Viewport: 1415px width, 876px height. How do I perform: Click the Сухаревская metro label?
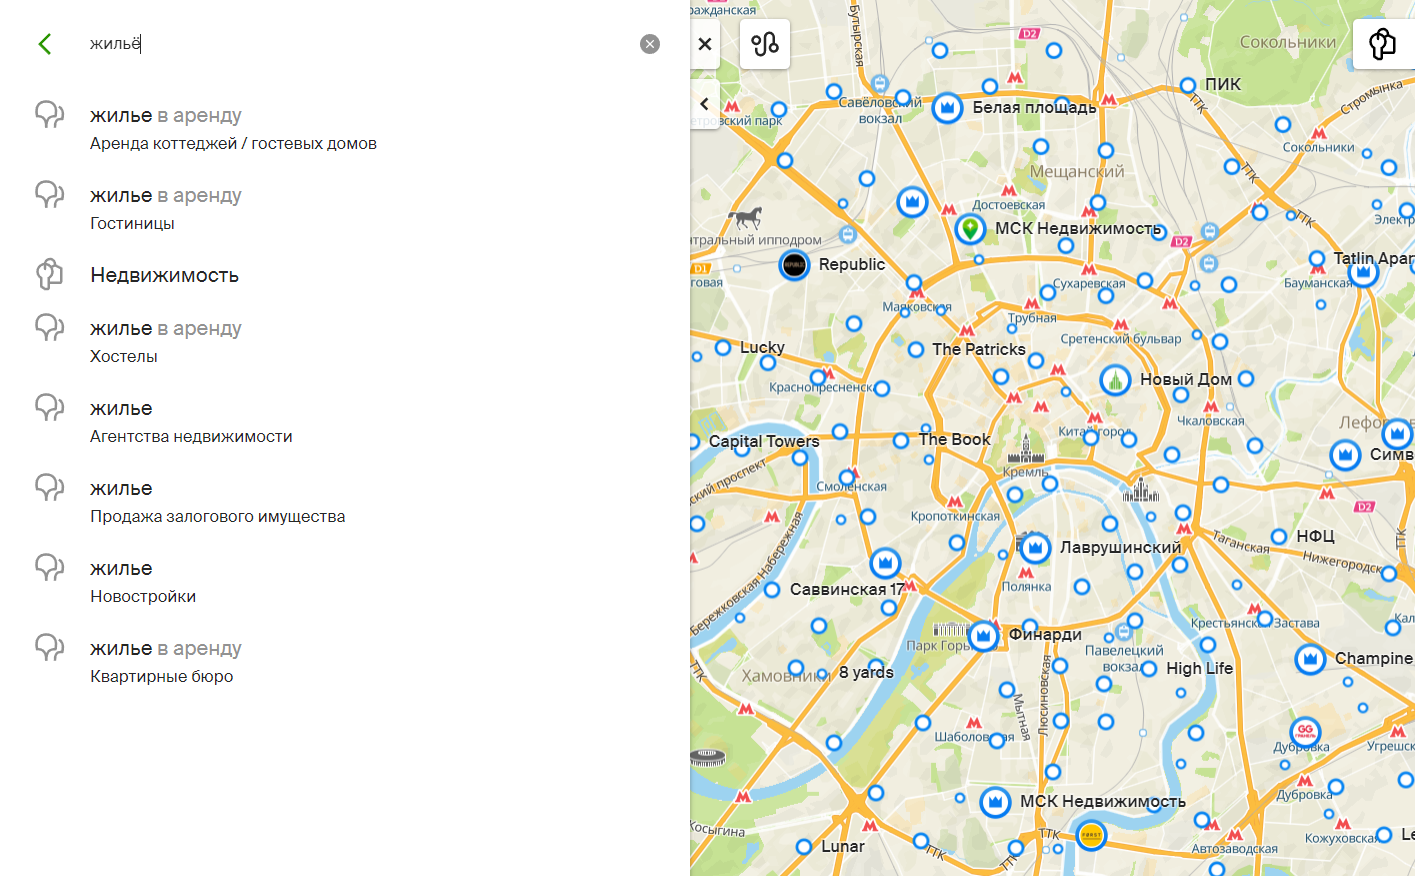1089,283
